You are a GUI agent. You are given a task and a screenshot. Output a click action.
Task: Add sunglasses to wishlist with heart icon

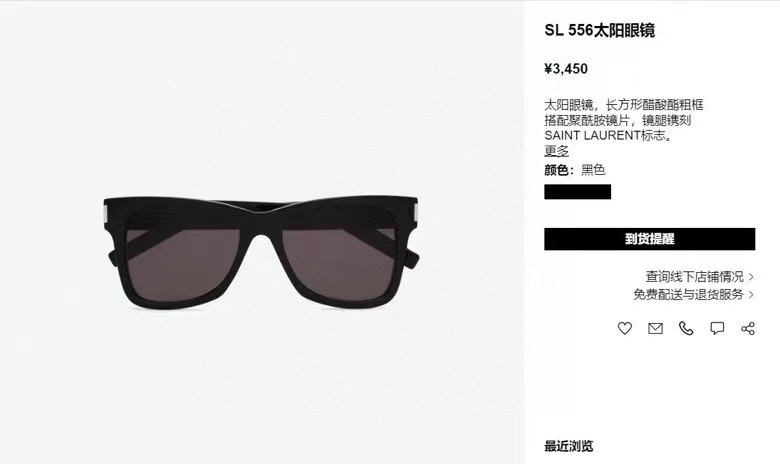tap(625, 328)
